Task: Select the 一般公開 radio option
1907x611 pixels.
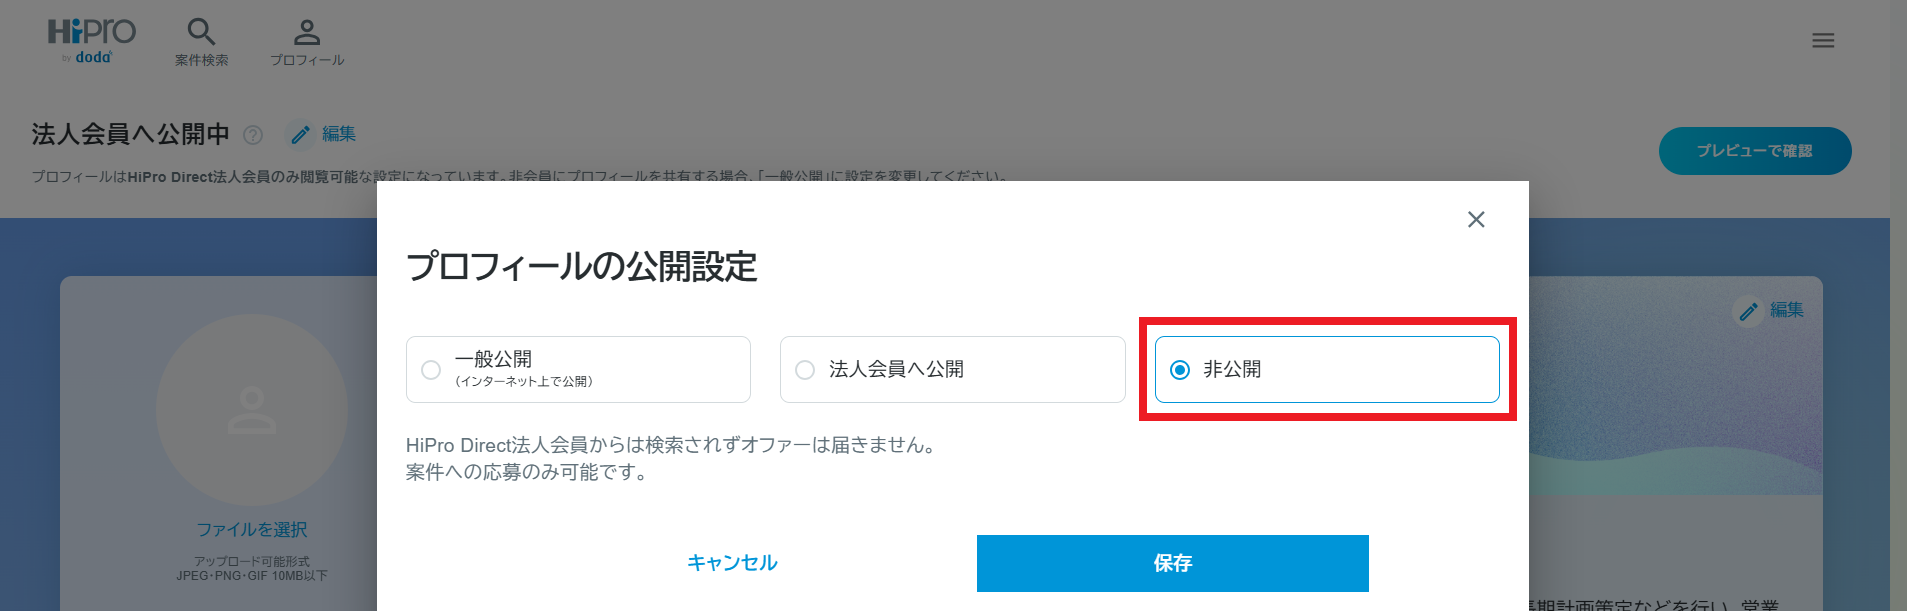Action: point(431,370)
